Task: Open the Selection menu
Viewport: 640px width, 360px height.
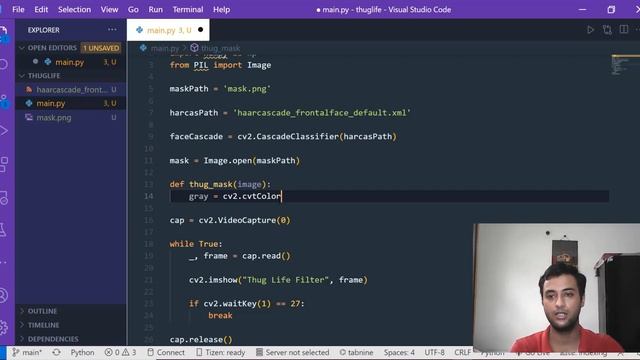Action: 74,9
